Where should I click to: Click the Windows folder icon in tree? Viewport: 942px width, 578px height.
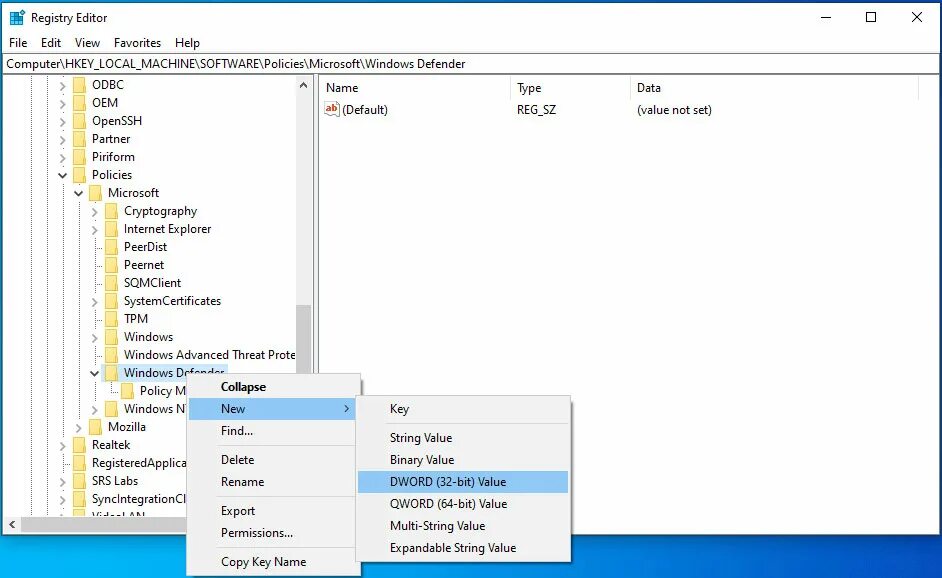[x=111, y=337]
